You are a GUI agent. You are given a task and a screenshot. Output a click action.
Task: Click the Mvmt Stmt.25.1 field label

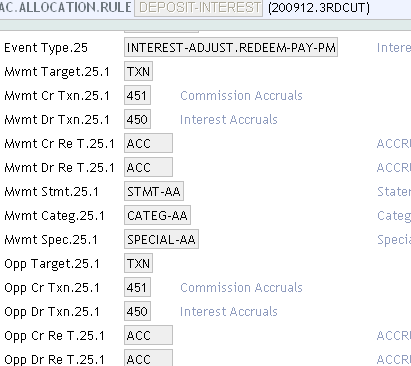[51, 192]
